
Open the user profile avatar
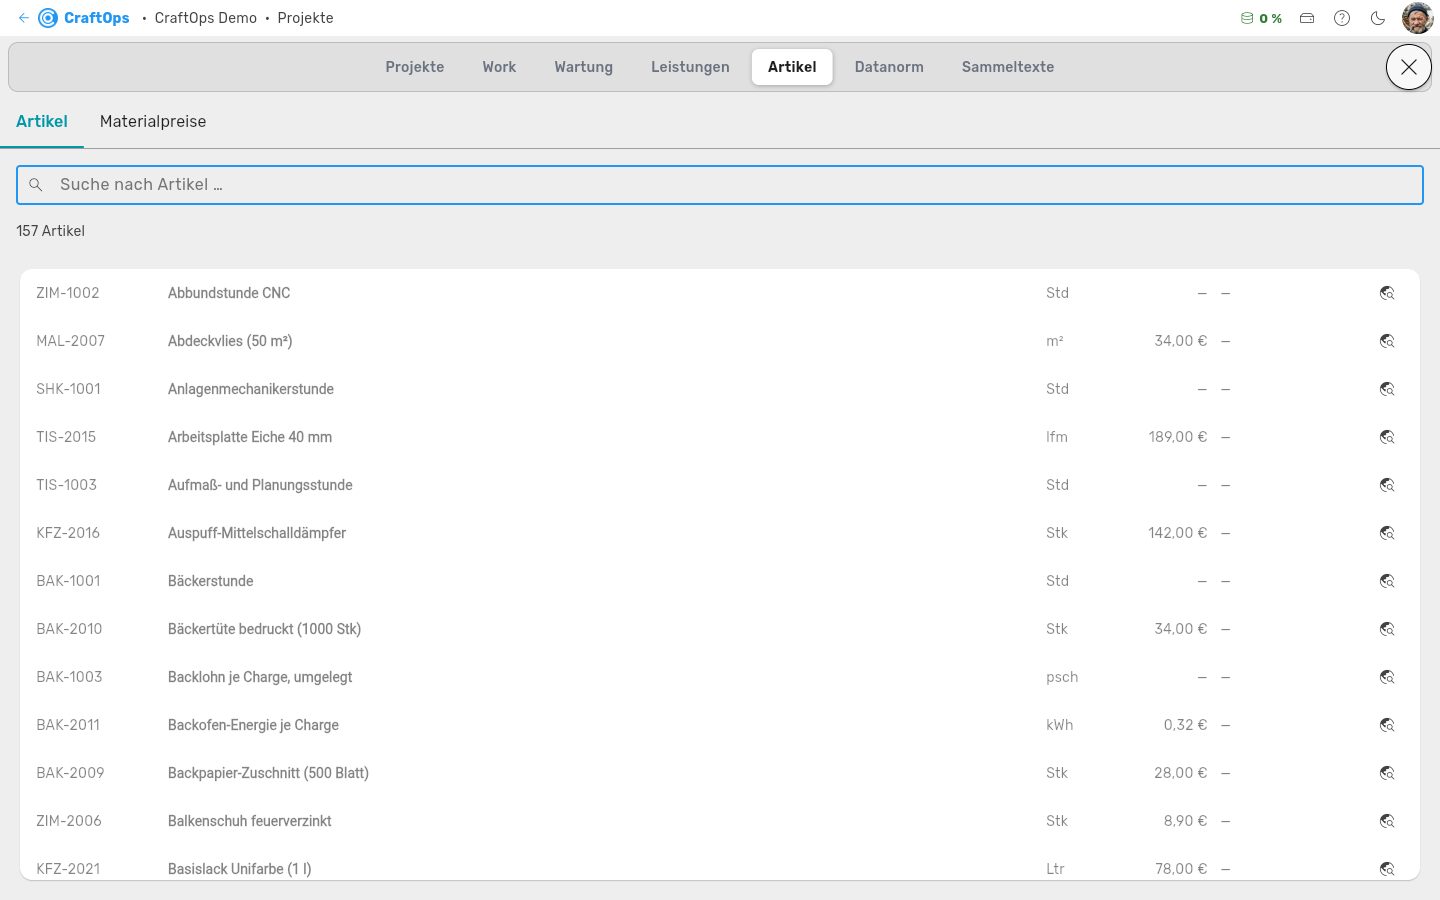point(1418,18)
